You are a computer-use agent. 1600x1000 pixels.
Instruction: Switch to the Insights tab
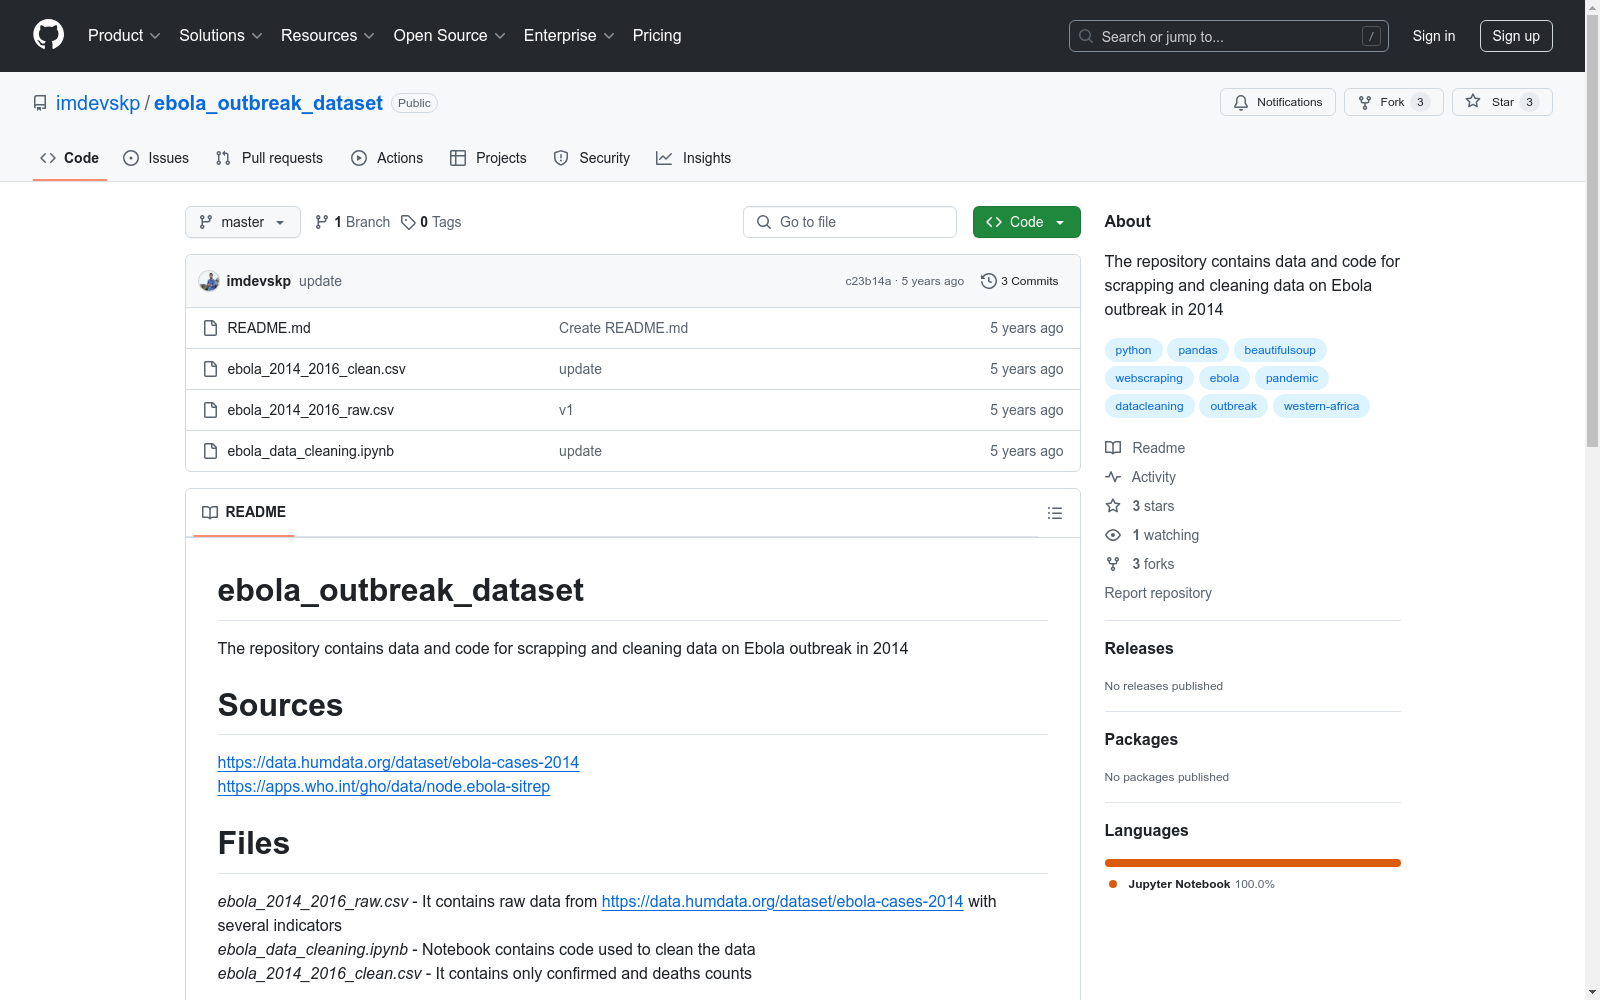[x=693, y=158]
